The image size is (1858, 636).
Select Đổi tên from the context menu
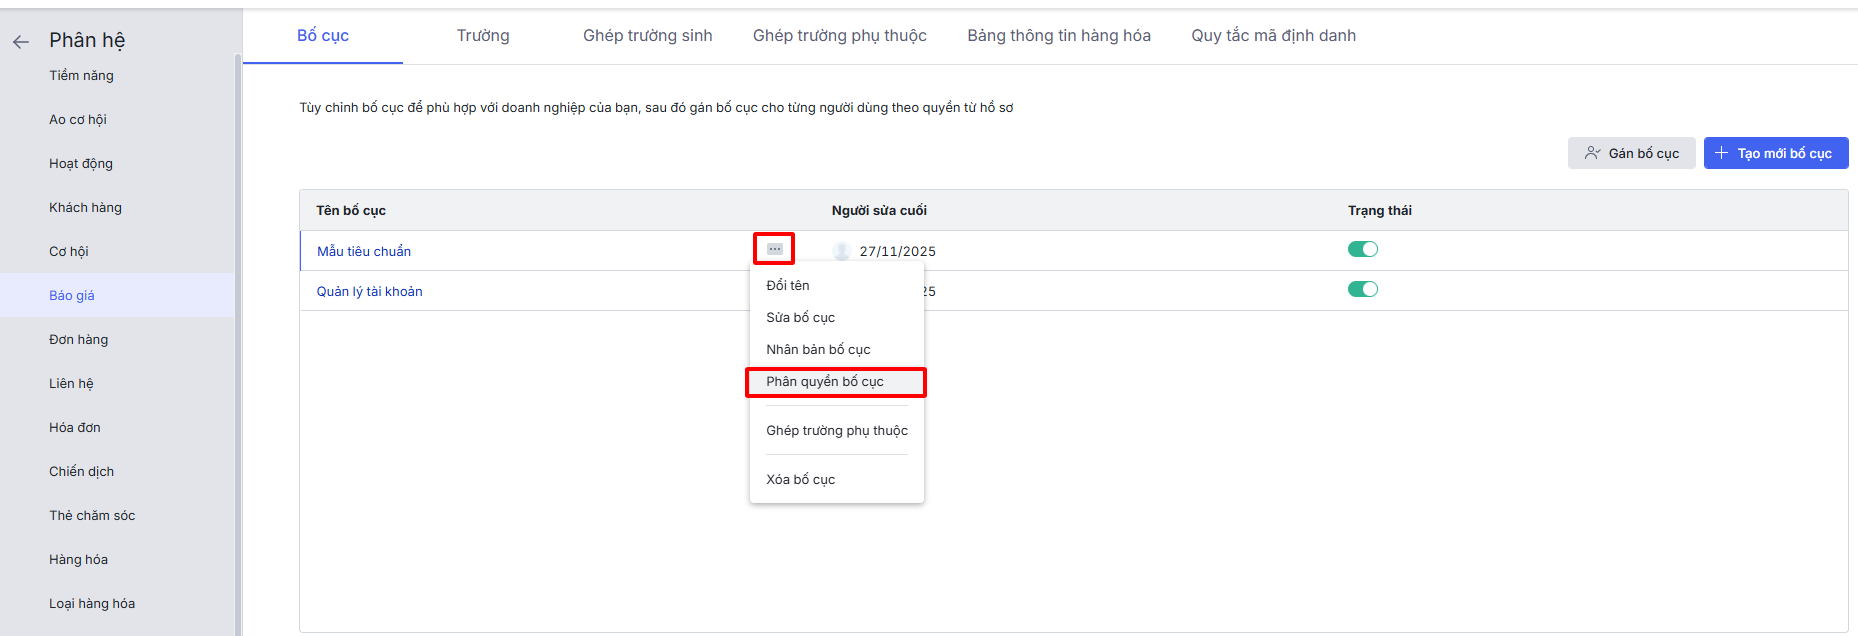pos(788,285)
